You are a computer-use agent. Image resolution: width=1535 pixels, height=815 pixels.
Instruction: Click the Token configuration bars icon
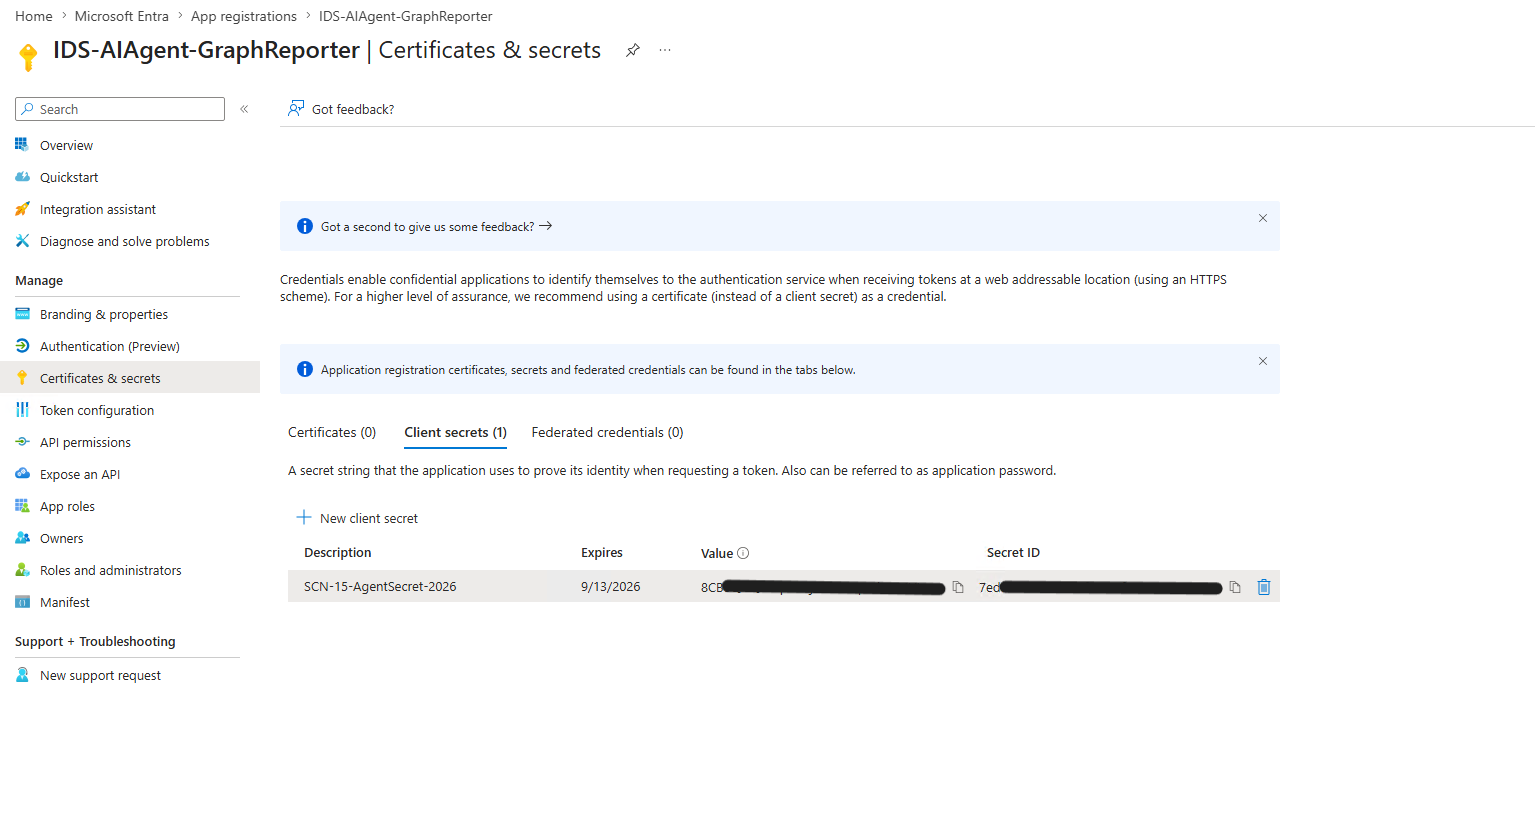click(x=22, y=410)
